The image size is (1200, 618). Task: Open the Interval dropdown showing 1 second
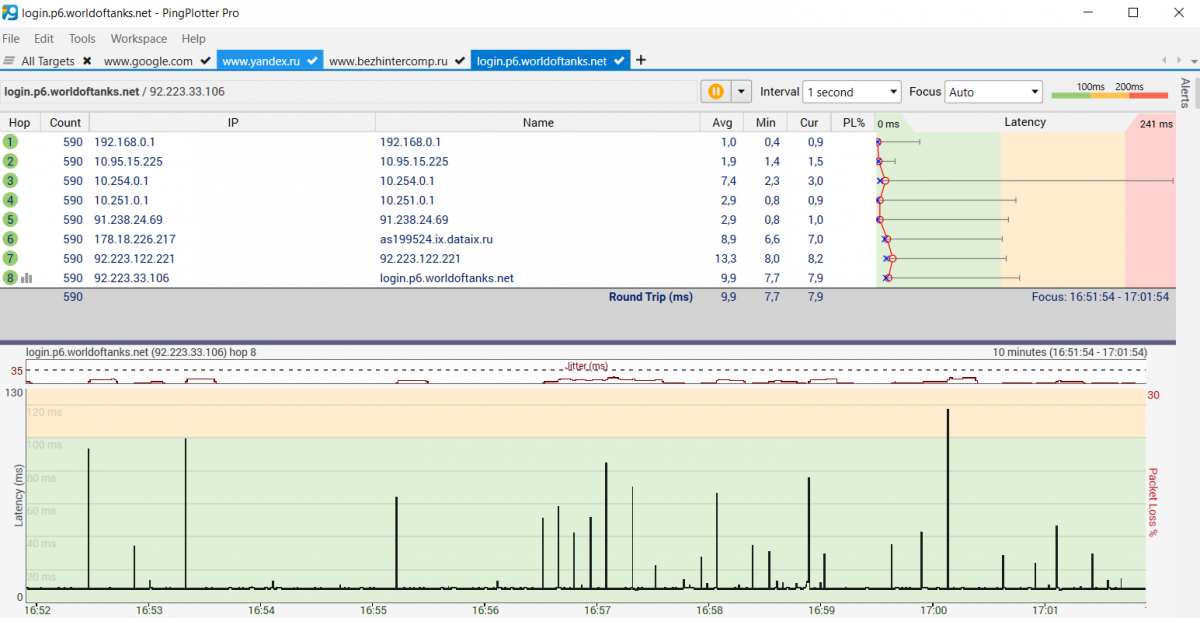[x=852, y=92]
